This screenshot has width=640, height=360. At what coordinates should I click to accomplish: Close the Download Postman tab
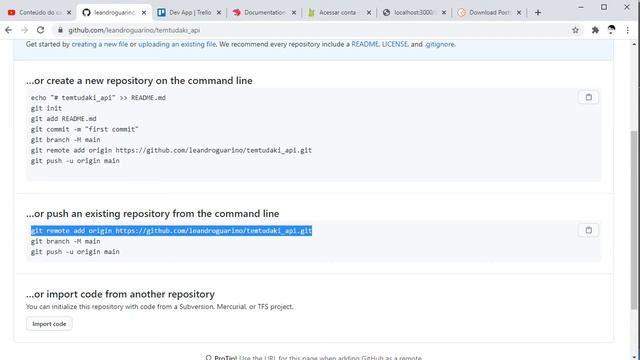pos(519,13)
